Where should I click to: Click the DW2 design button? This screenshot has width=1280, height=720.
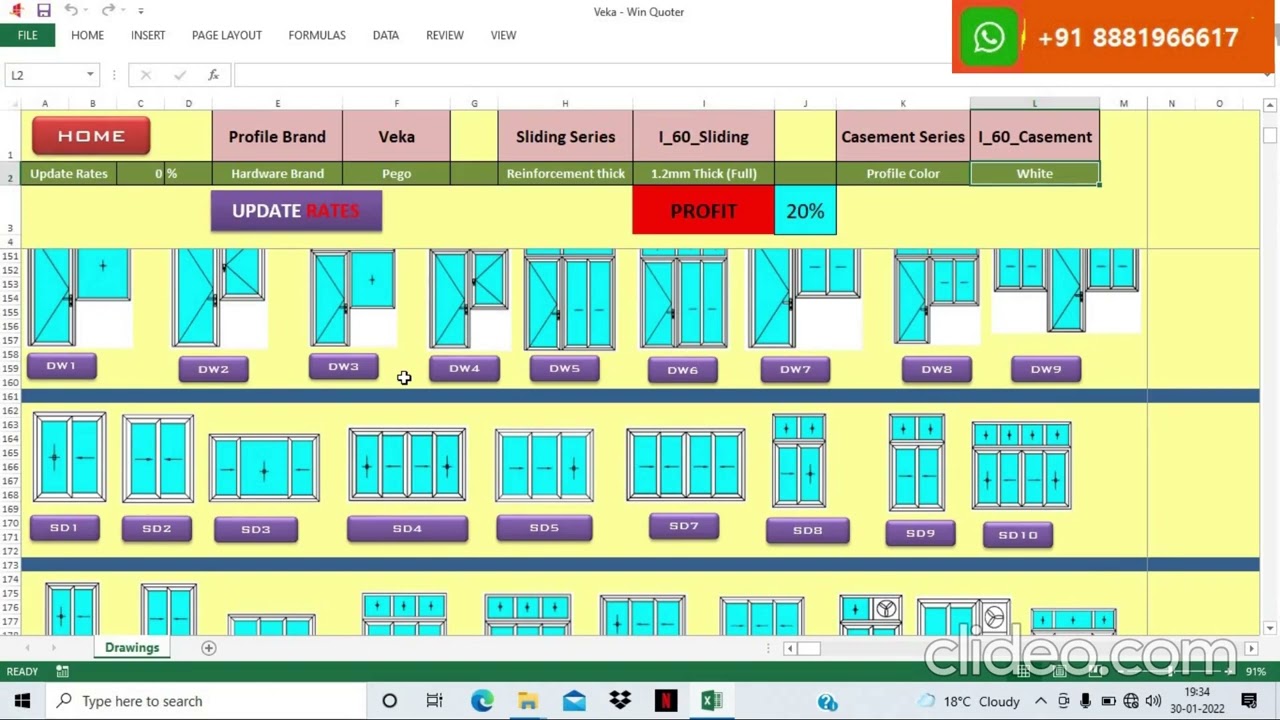click(213, 369)
